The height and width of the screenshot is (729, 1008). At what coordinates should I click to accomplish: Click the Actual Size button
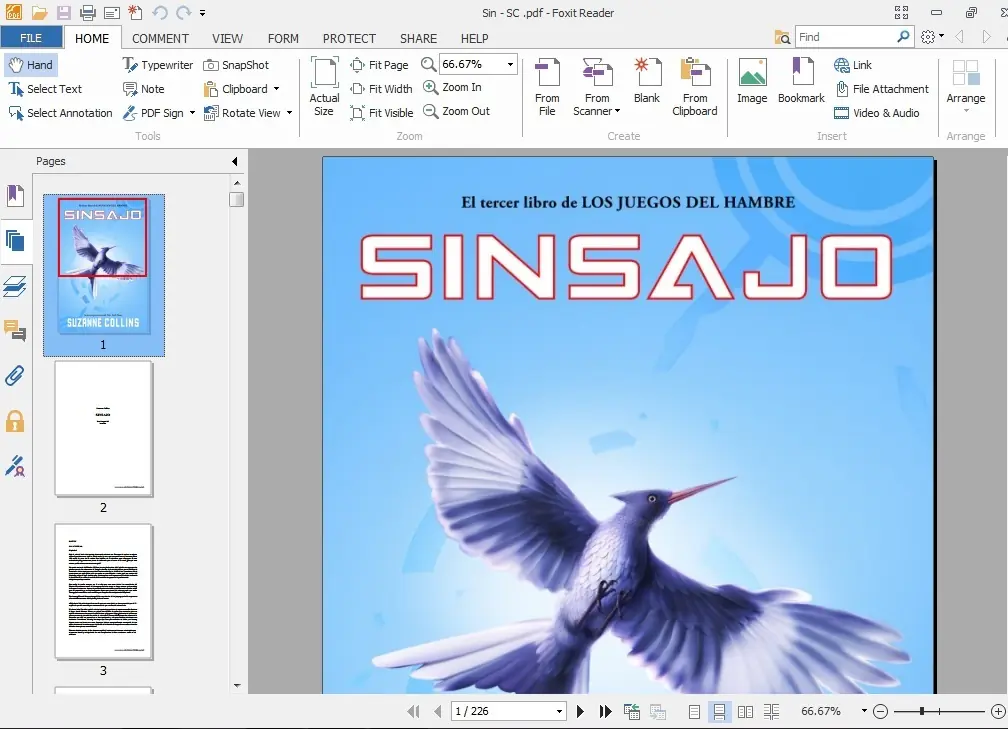(324, 86)
